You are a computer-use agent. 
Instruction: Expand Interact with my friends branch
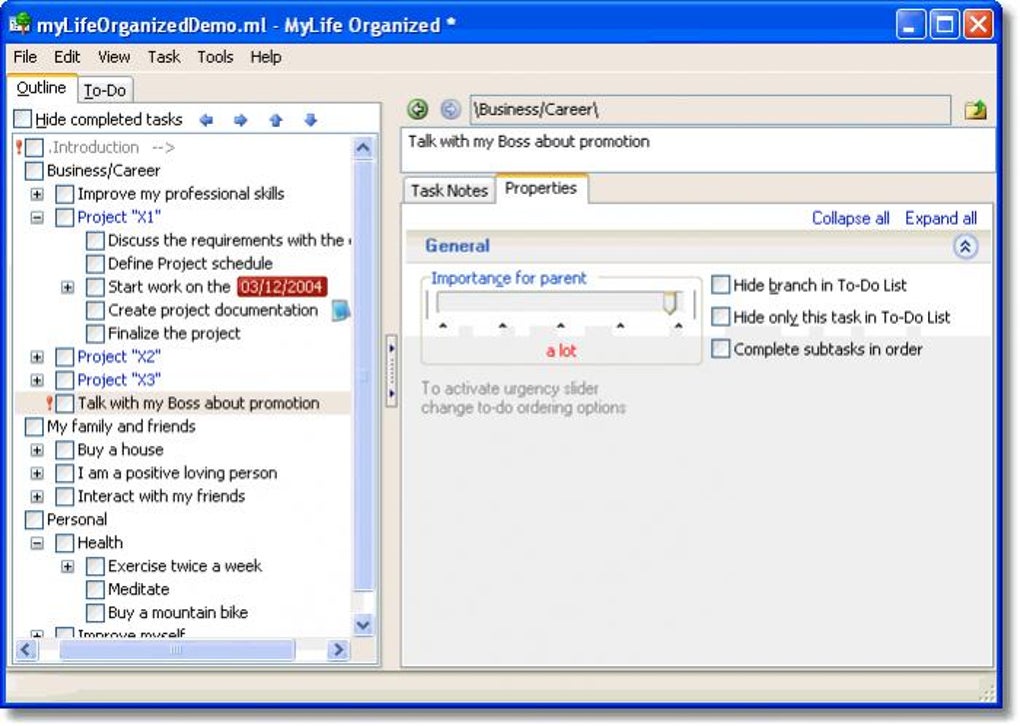(37, 497)
